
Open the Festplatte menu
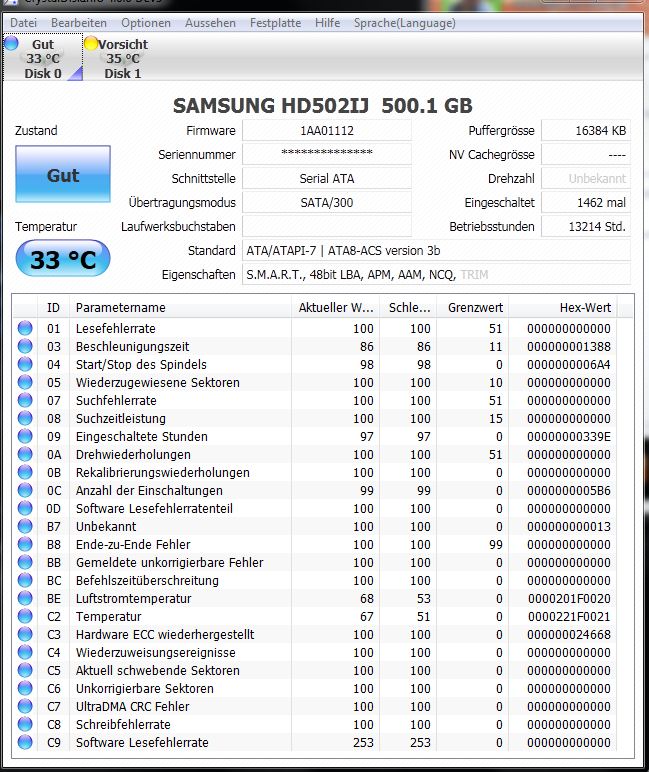click(x=275, y=23)
